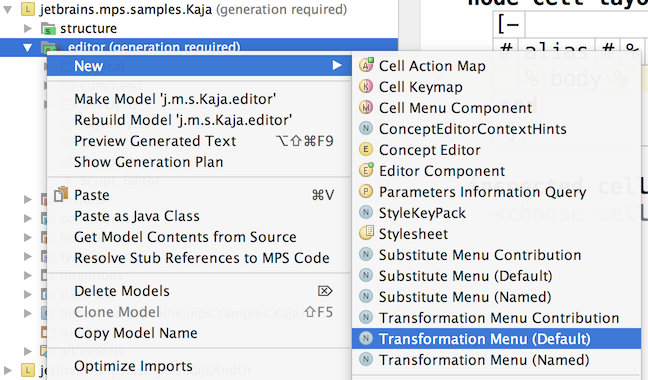Open the New context menu item
648x380 pixels.
pos(199,66)
